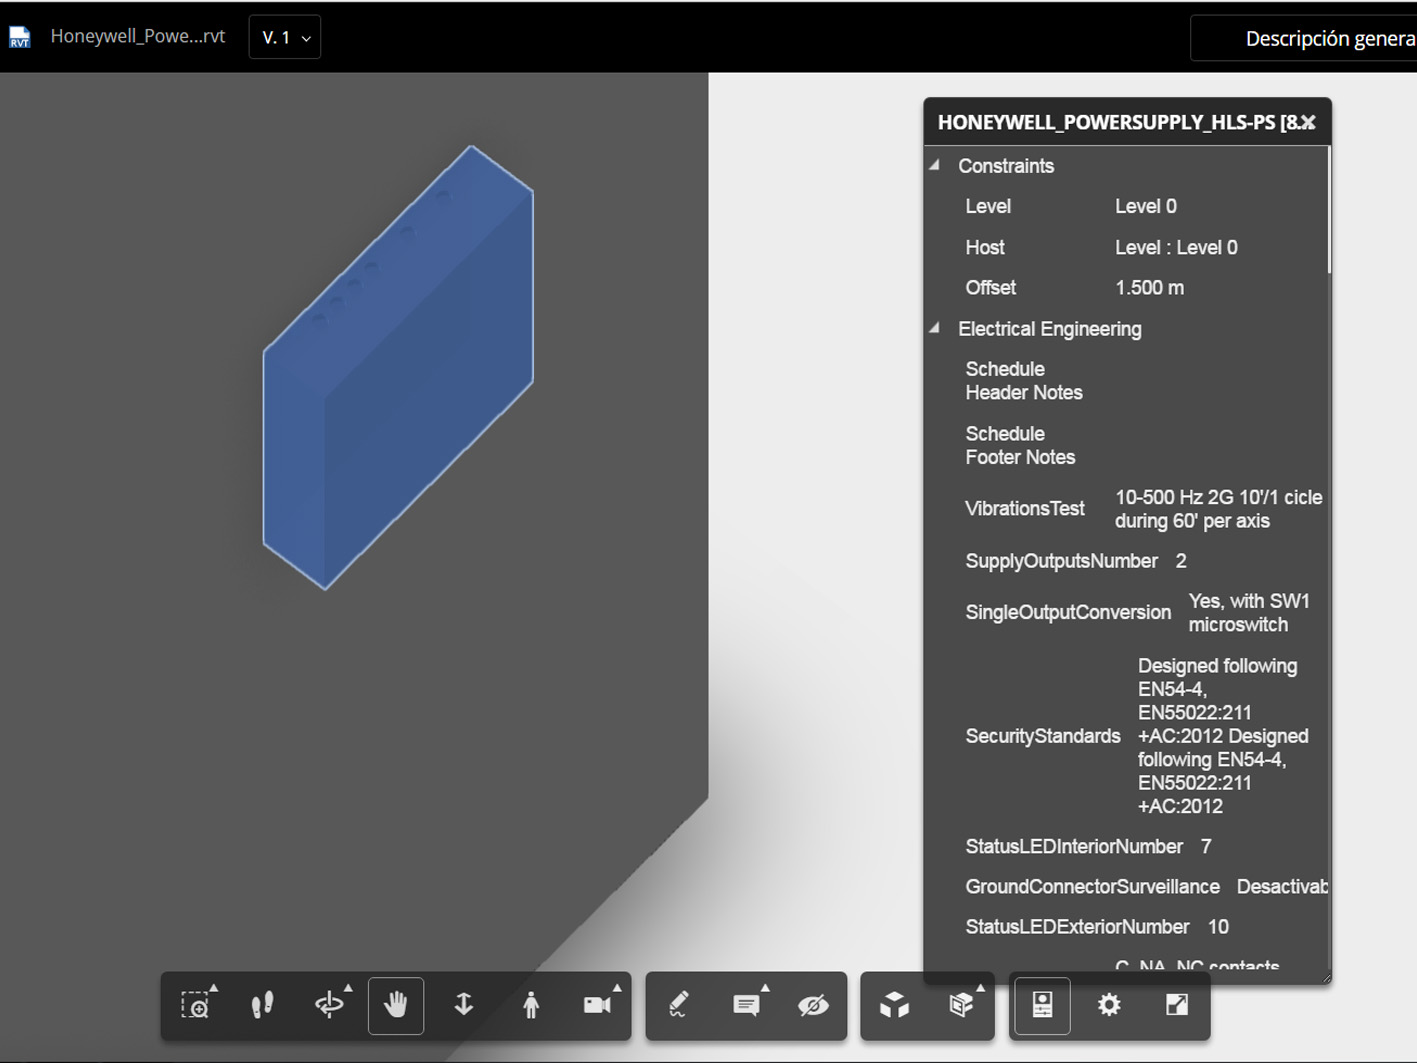Click the SingleOutputConversion property
This screenshot has height=1063, width=1417.
pos(1068,612)
